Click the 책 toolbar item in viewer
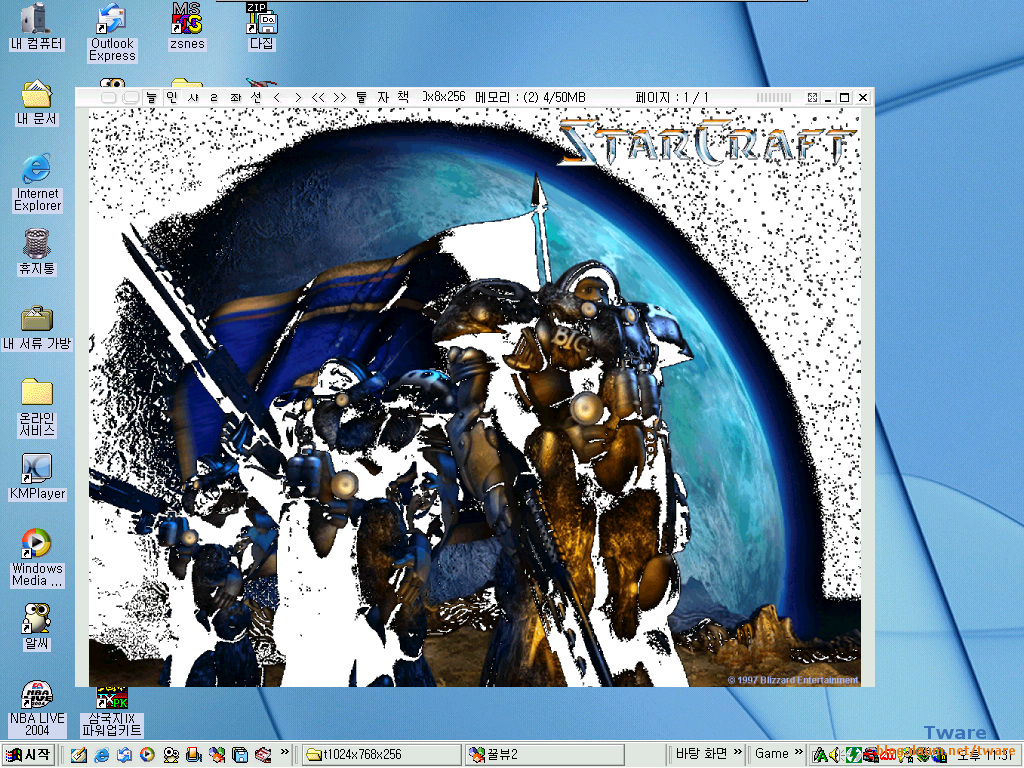This screenshot has width=1024, height=768. pyautogui.click(x=404, y=97)
